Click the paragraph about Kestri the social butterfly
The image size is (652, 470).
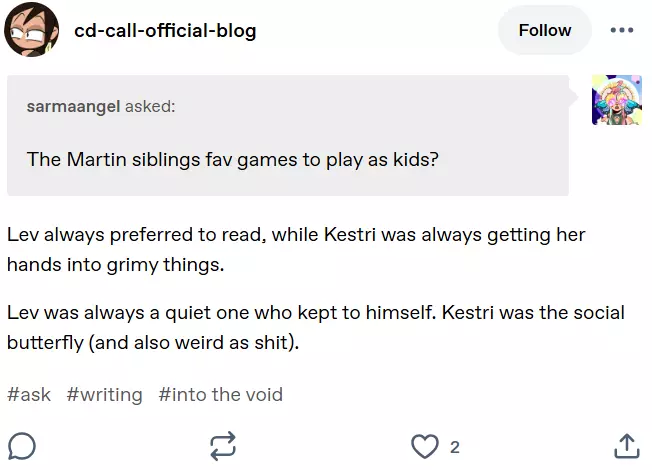click(316, 328)
